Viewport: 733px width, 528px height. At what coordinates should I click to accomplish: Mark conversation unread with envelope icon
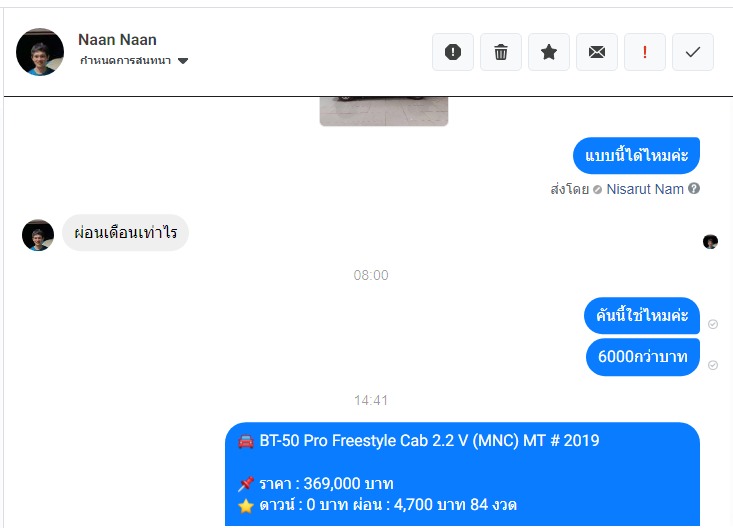coord(596,52)
